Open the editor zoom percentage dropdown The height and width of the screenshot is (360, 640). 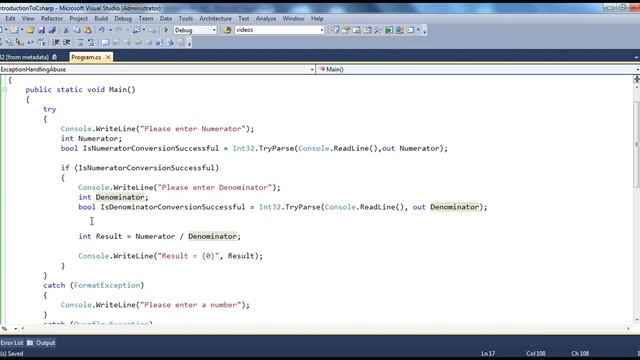(x=16, y=329)
